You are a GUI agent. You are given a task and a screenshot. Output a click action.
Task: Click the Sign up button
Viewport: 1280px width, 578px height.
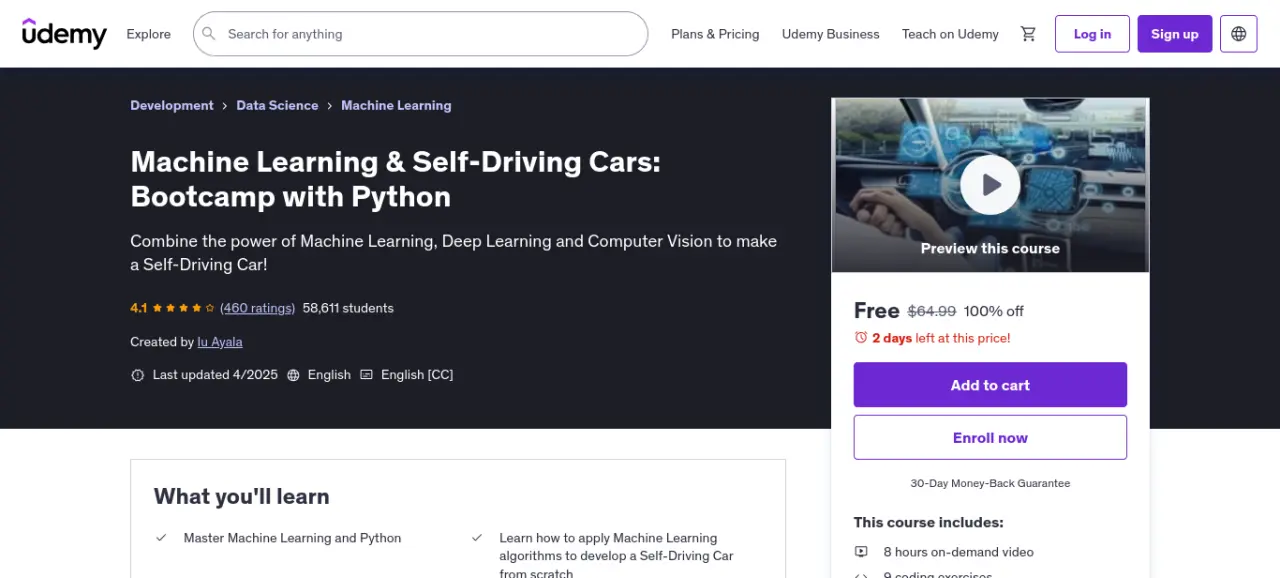pos(1175,34)
